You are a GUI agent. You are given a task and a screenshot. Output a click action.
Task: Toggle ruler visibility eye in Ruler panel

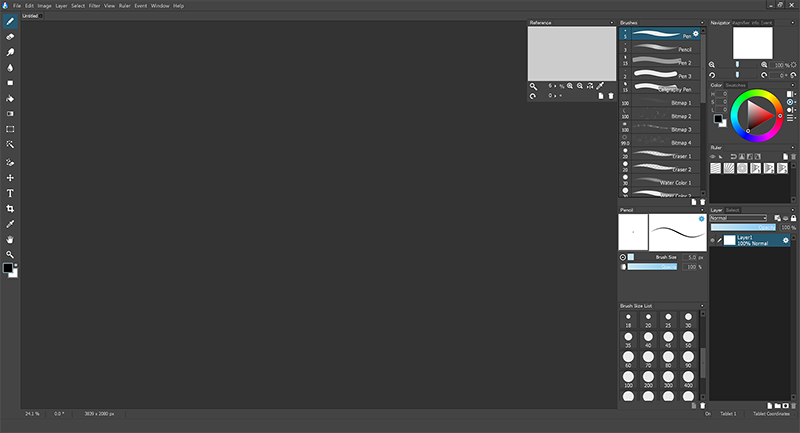[x=713, y=157]
